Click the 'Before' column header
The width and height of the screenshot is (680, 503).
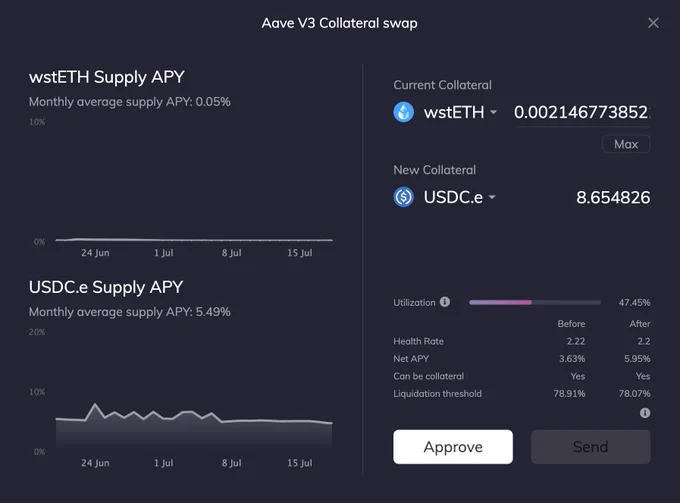(571, 324)
